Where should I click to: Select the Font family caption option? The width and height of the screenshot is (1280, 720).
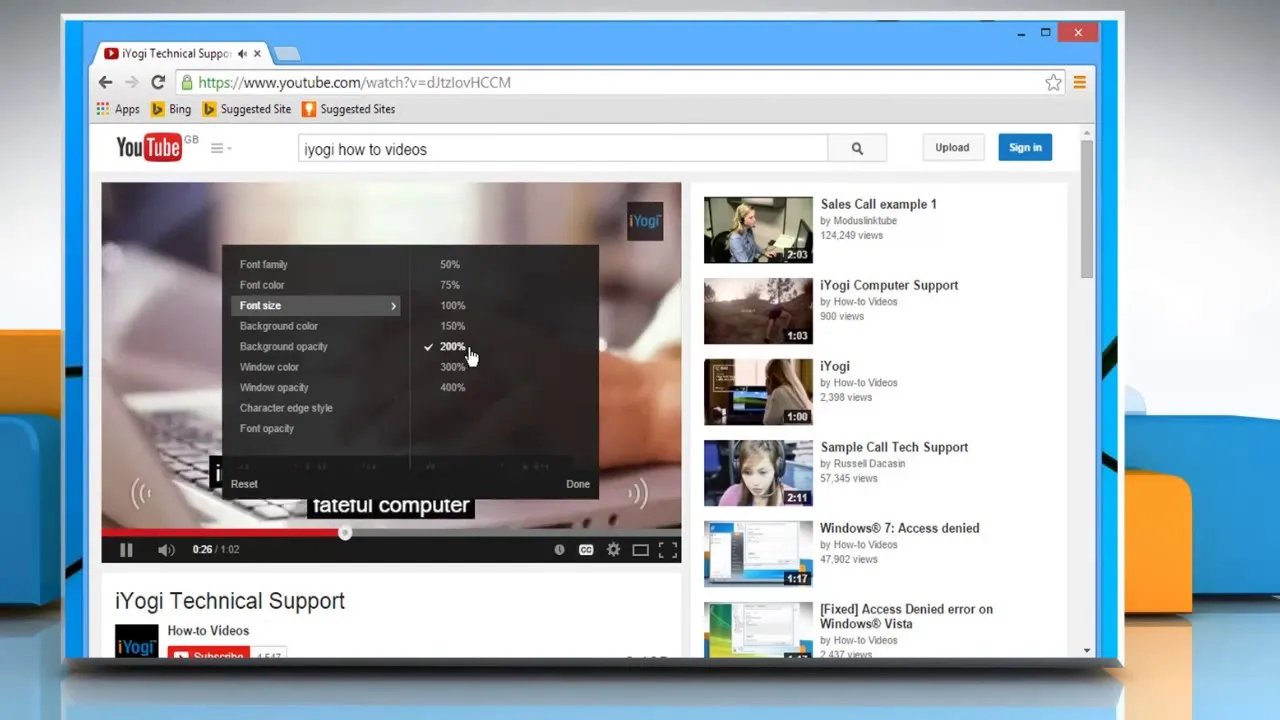coord(264,265)
